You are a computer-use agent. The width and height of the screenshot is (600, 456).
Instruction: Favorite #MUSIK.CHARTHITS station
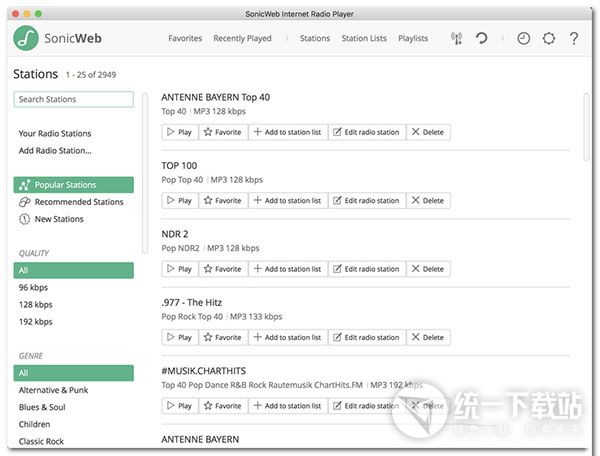pyautogui.click(x=223, y=406)
